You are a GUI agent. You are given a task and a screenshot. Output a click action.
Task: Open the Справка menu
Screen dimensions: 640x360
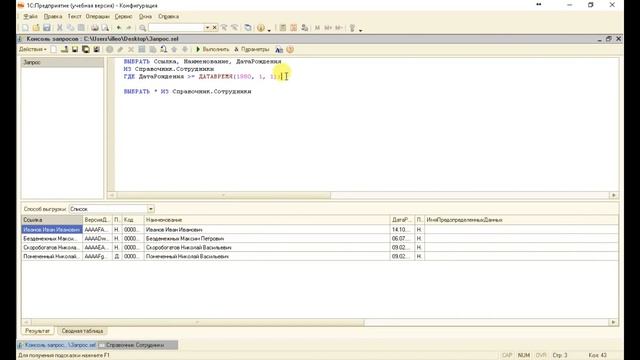coord(169,16)
